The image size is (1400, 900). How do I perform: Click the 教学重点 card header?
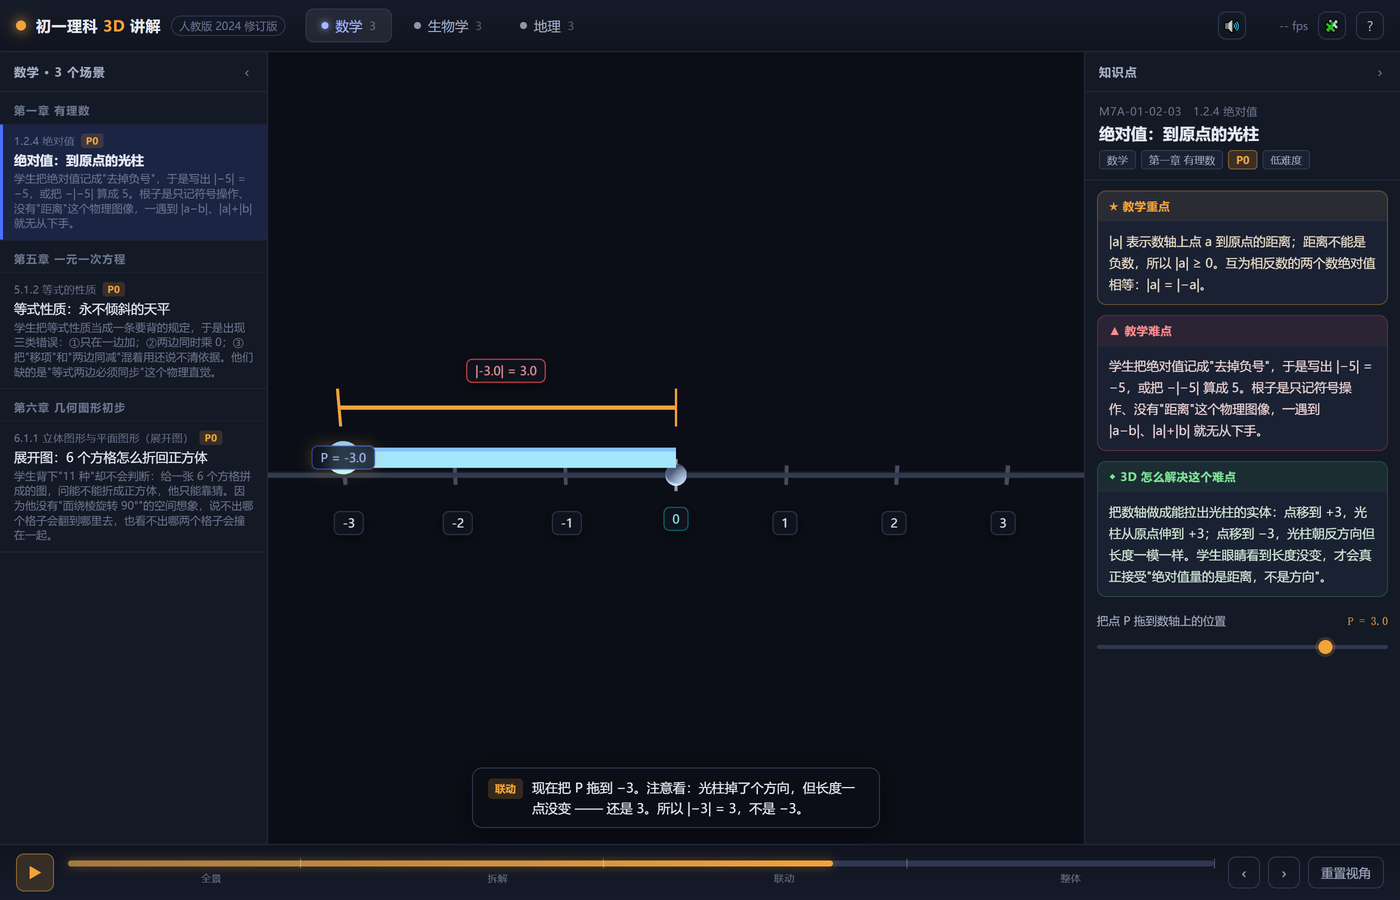click(1242, 207)
